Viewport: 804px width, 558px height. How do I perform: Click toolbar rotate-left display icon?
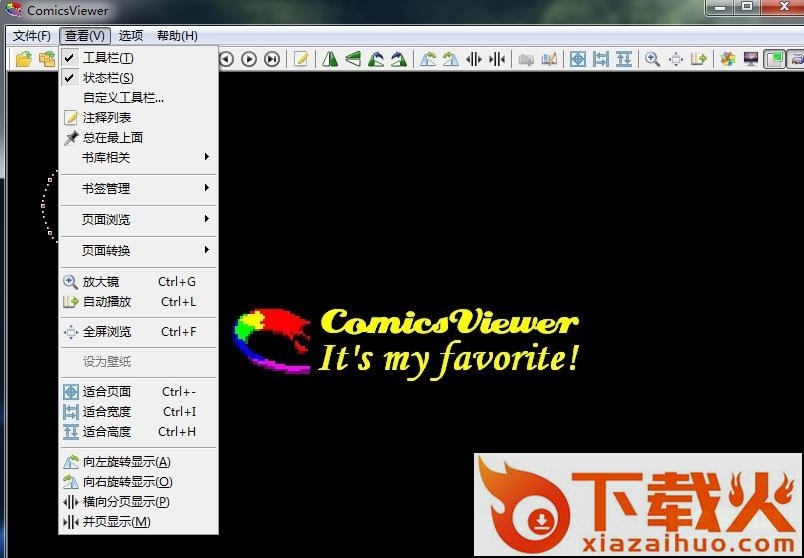pyautogui.click(x=428, y=59)
